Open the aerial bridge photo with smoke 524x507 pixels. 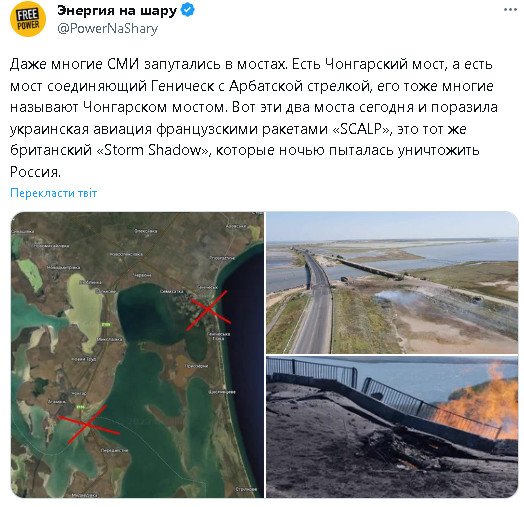392,283
